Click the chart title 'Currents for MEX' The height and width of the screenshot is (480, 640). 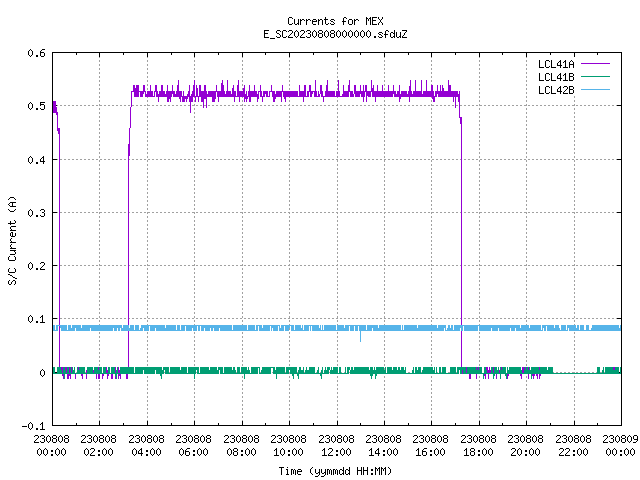pos(335,21)
